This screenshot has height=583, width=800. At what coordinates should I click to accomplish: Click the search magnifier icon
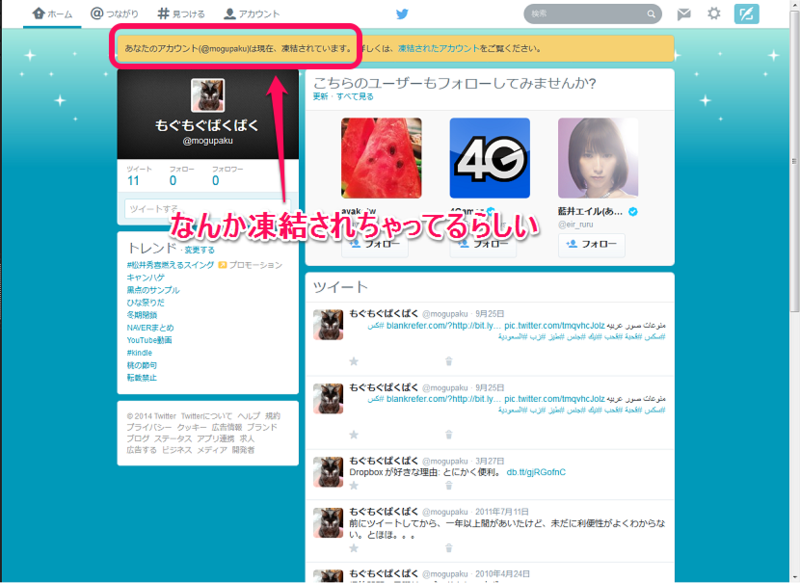651,14
